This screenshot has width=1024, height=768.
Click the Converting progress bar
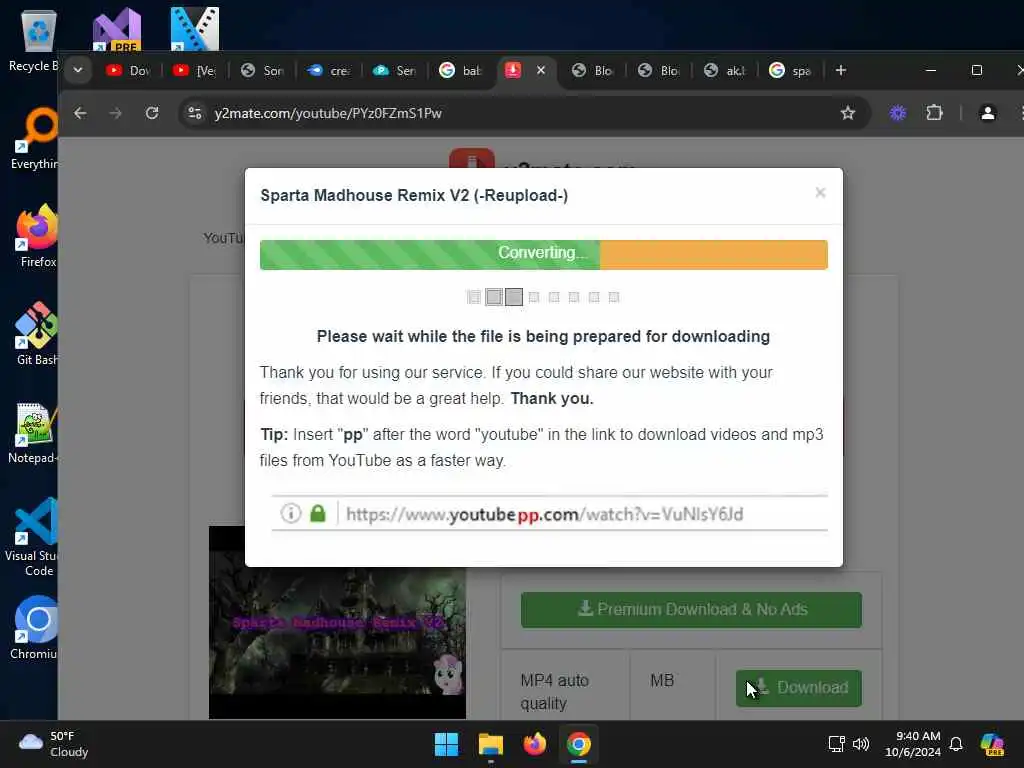click(x=543, y=254)
